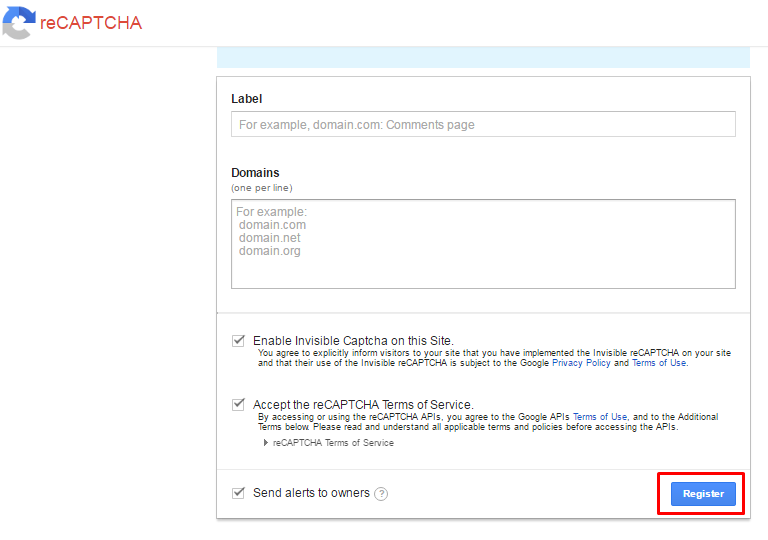Click 'Send alerts to owners' label text
This screenshot has width=768, height=540.
coord(311,493)
